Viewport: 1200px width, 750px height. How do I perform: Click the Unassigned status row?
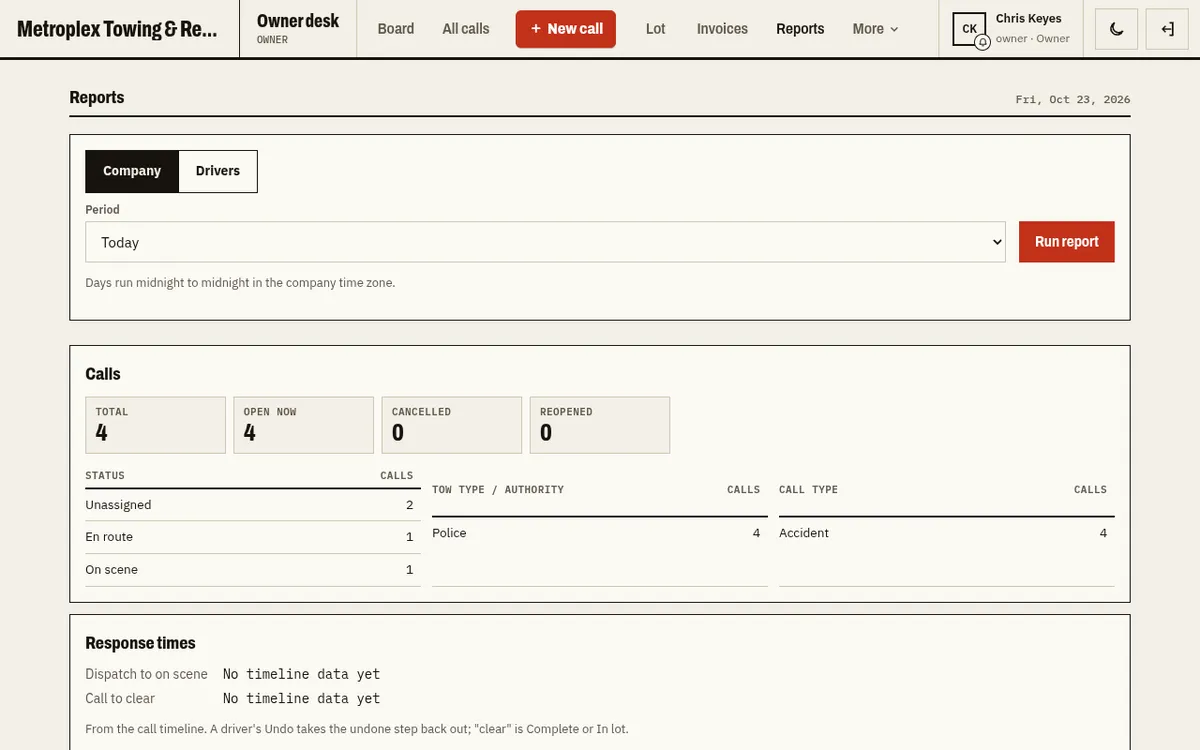pos(253,505)
